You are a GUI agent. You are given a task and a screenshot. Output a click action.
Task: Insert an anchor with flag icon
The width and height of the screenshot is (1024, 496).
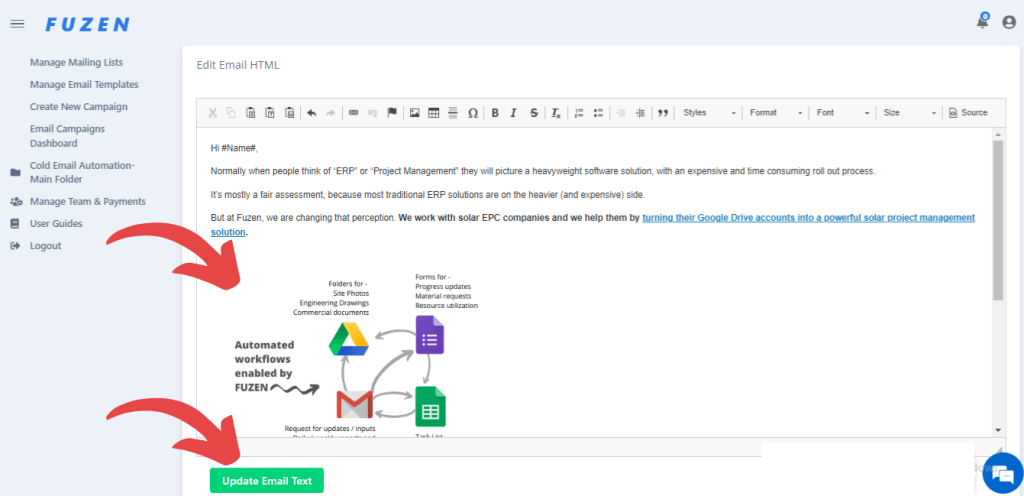(392, 113)
